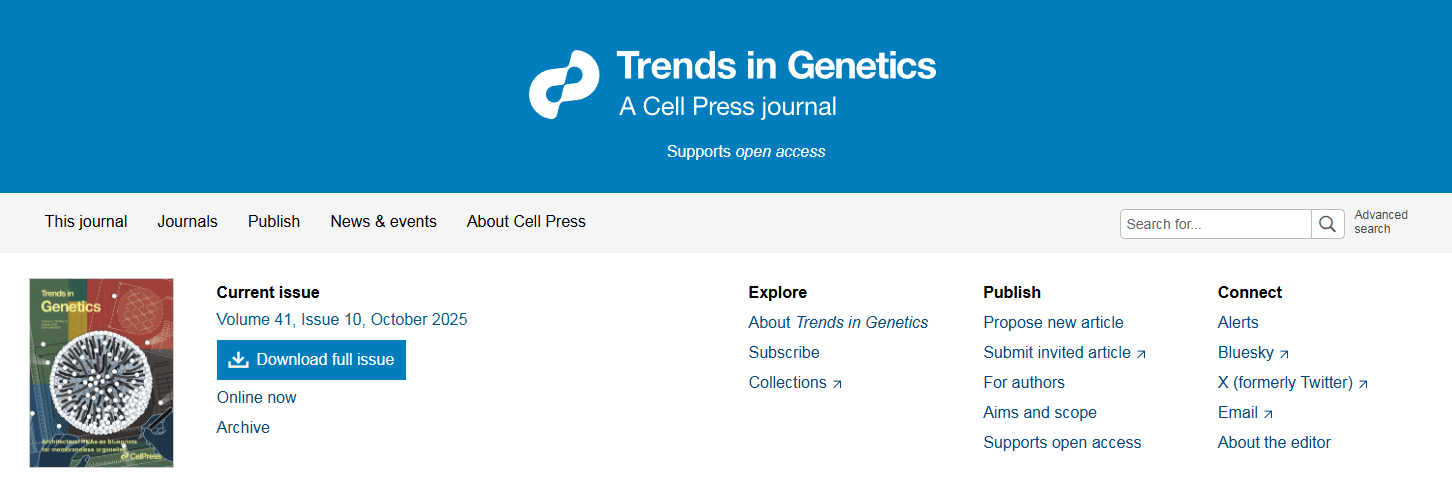Image resolution: width=1452 pixels, height=499 pixels.
Task: Go to the Archive link
Action: (243, 428)
